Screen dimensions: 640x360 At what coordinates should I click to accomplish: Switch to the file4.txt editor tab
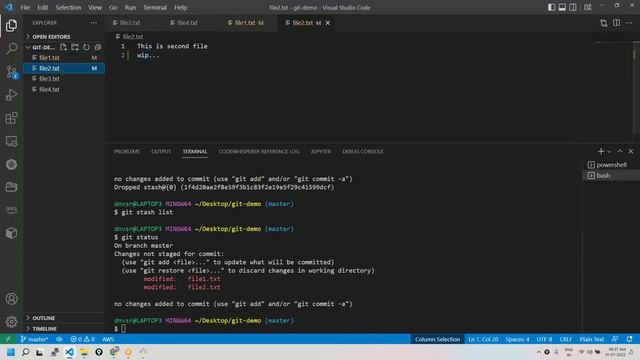pyautogui.click(x=187, y=23)
